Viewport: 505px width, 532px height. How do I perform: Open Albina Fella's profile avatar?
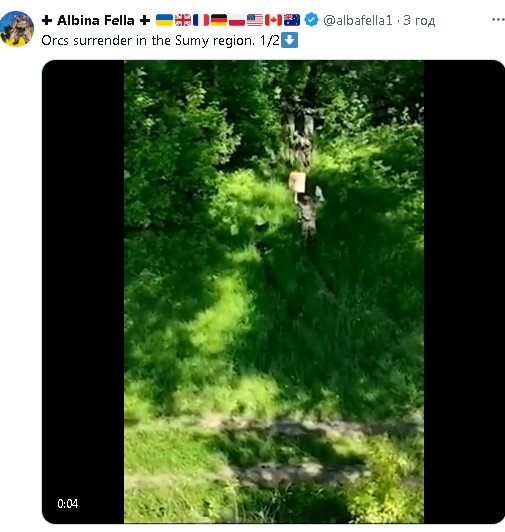17,28
